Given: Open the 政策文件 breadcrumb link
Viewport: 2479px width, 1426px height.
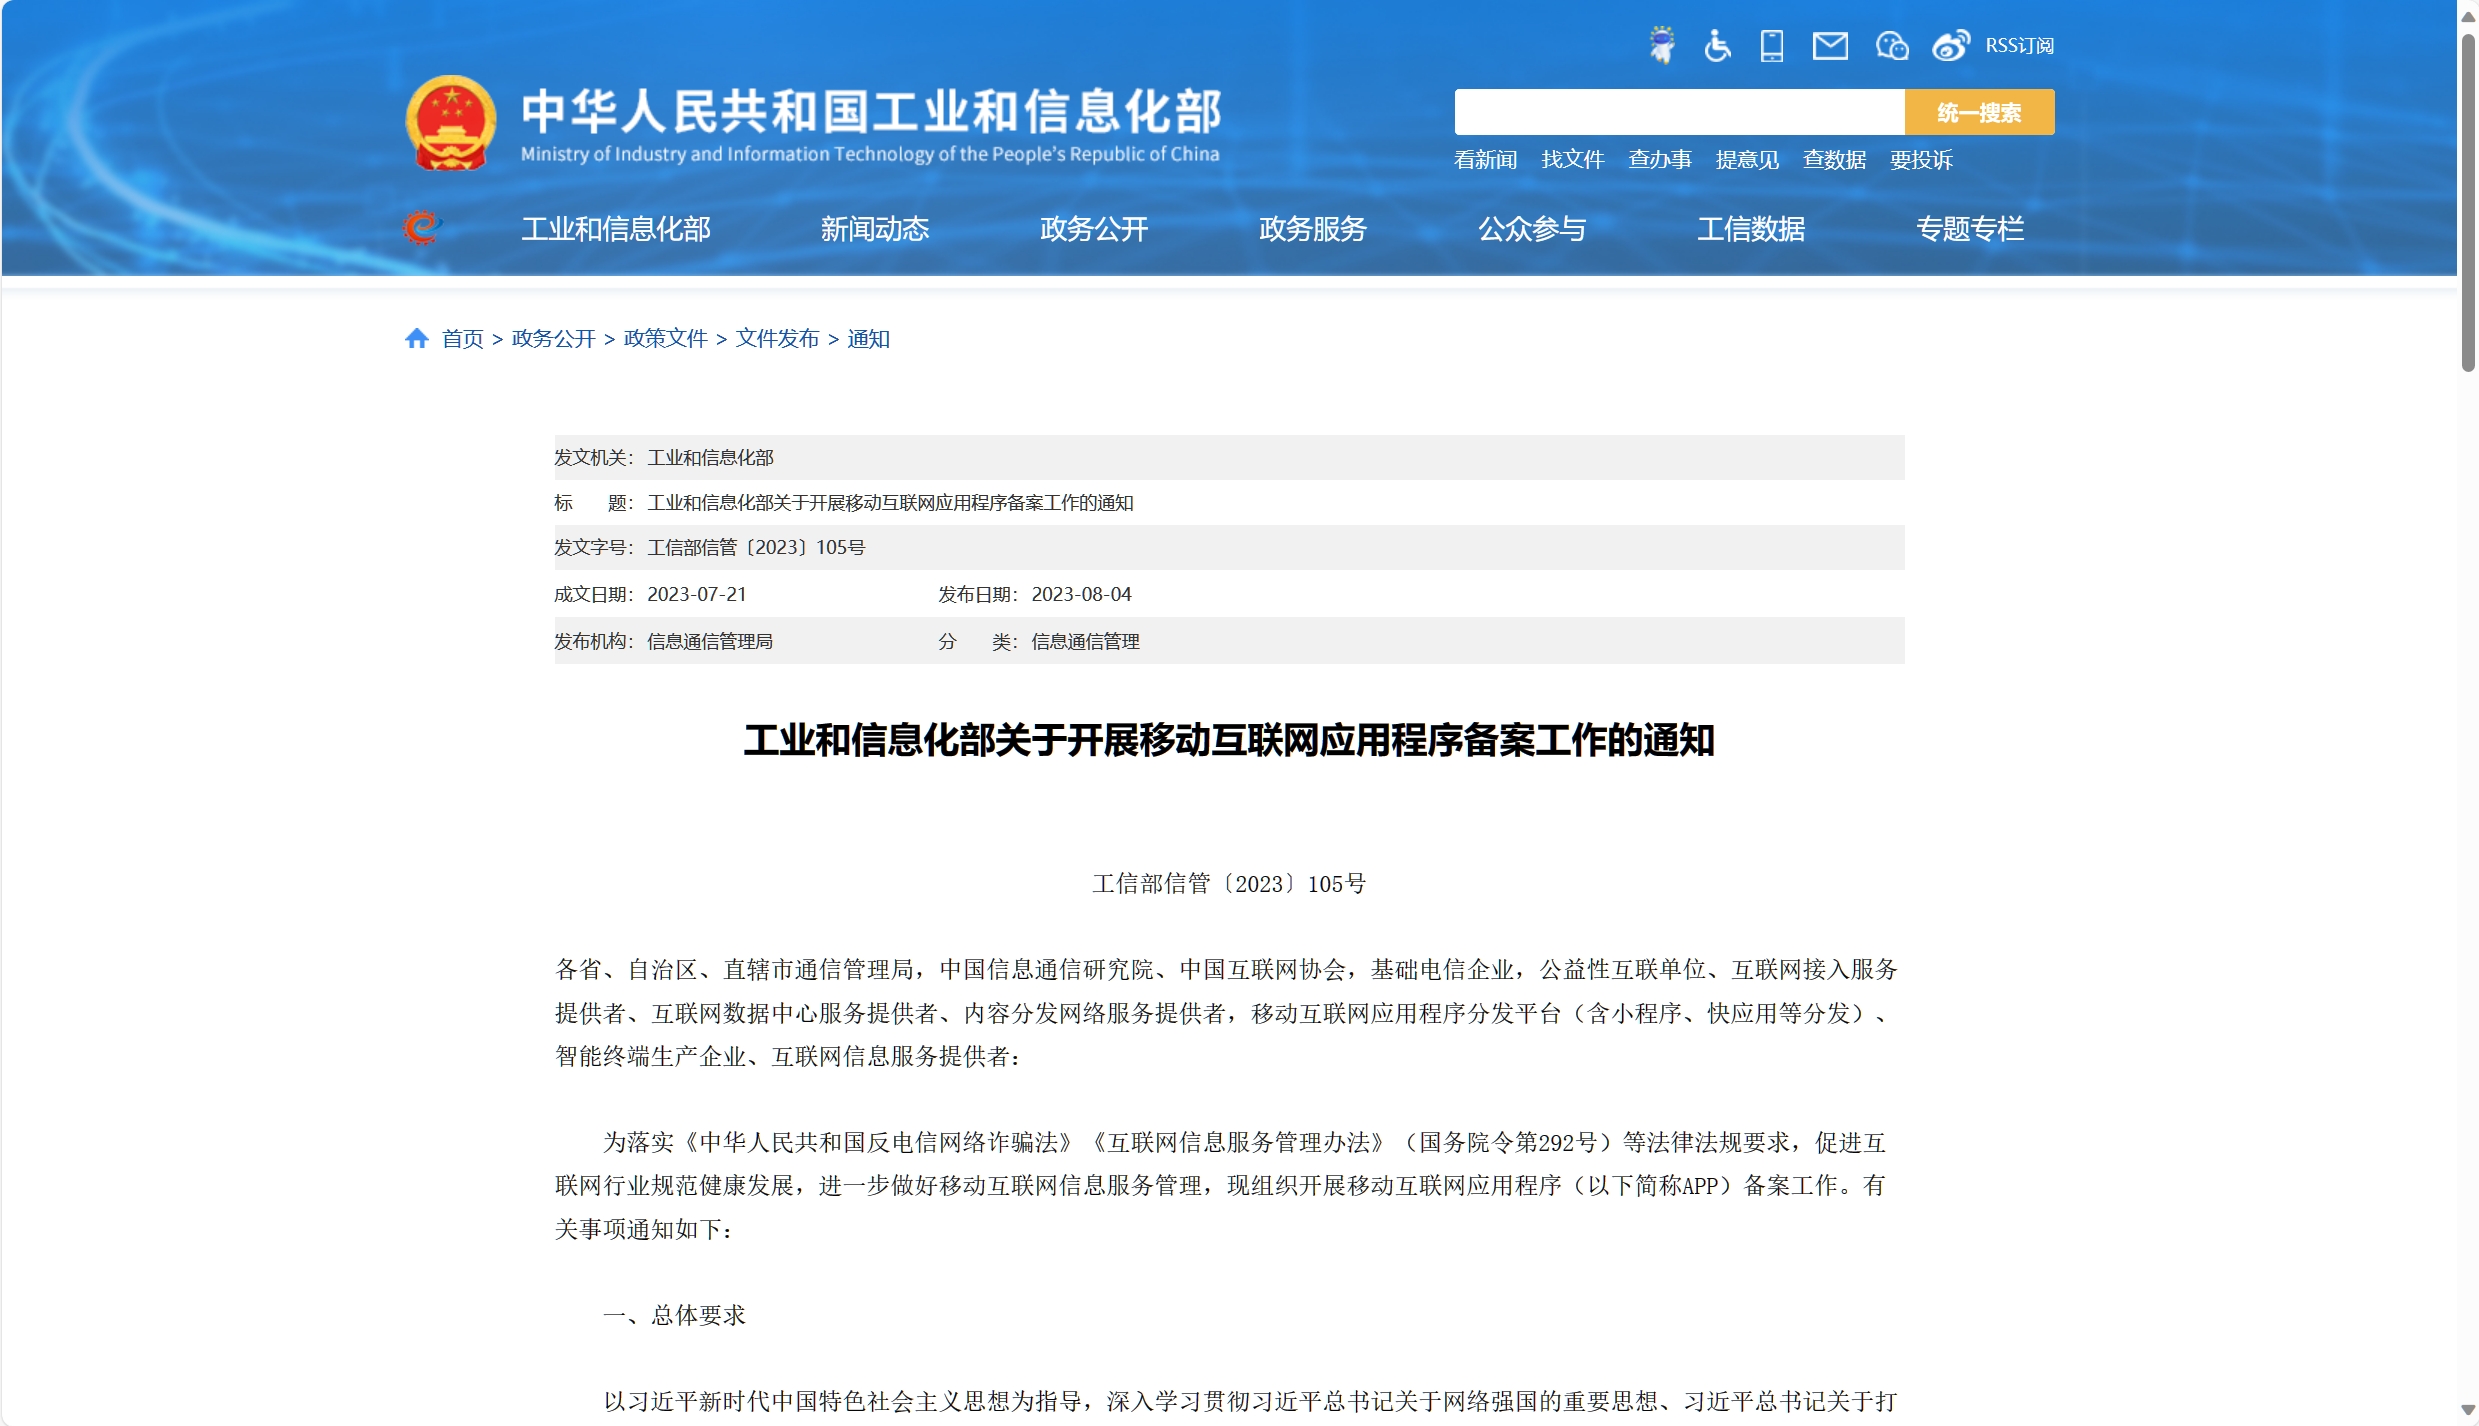Looking at the screenshot, I should 665,338.
